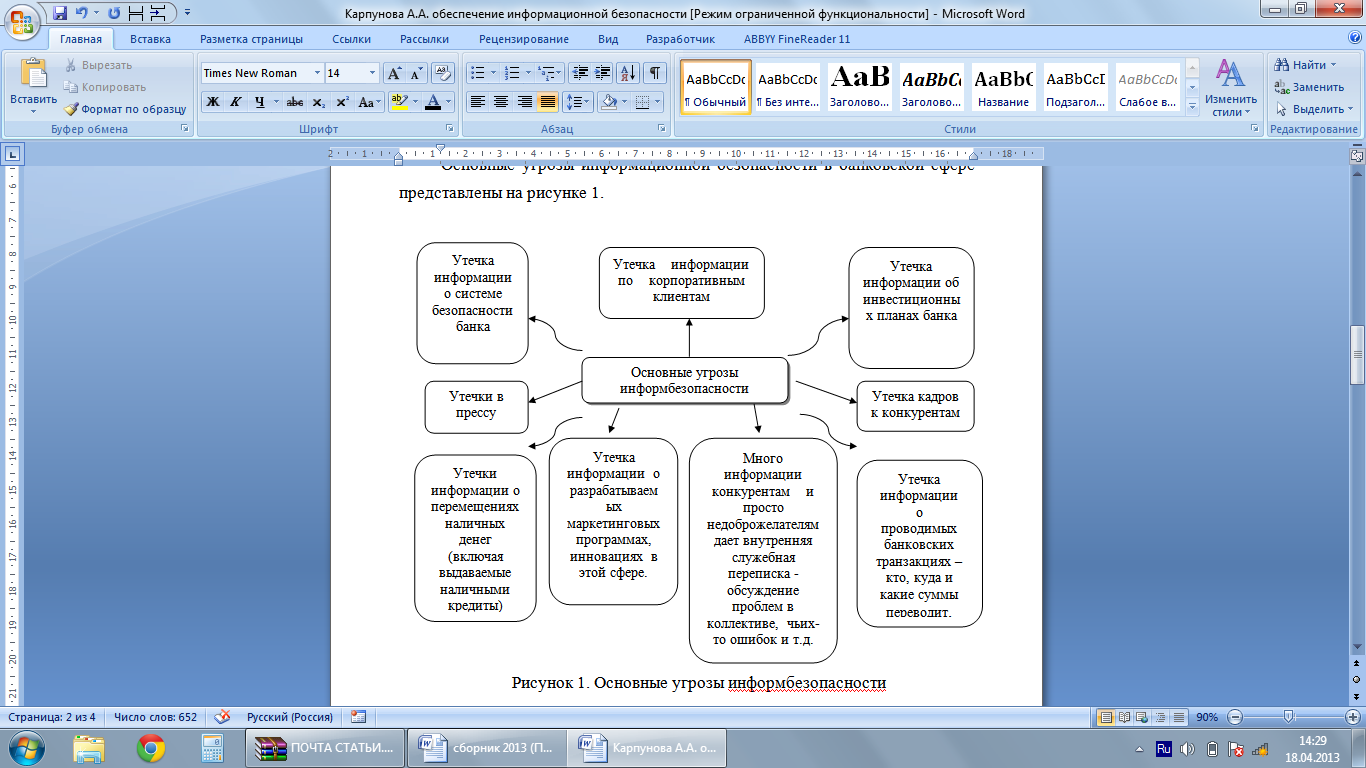The width and height of the screenshot is (1366, 768).
Task: Open Рецензирование tab
Action: tap(524, 39)
